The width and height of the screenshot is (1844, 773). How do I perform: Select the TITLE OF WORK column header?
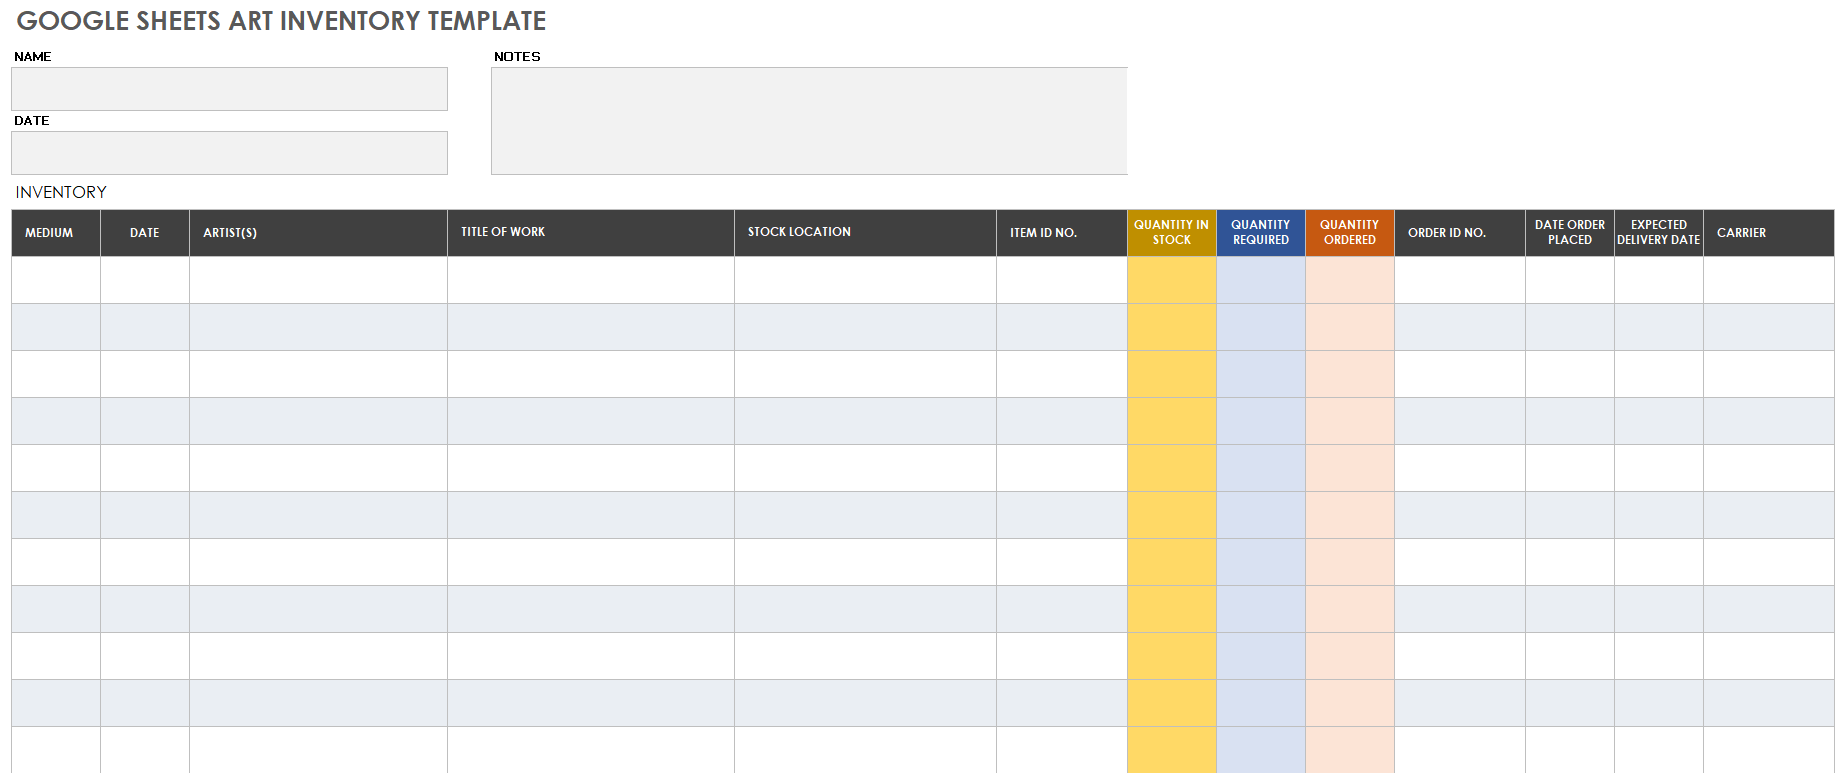[x=591, y=233]
